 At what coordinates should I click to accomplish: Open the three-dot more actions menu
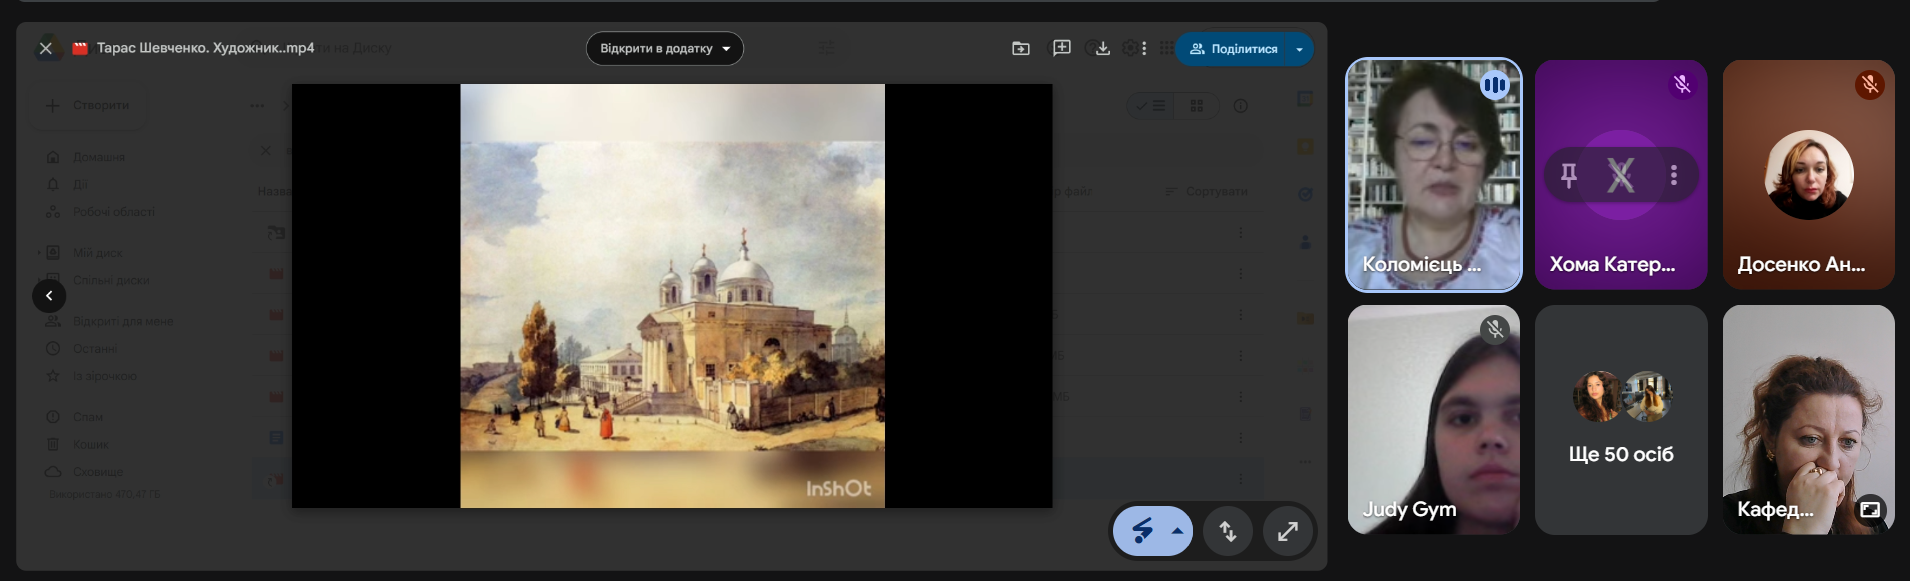coord(1144,48)
